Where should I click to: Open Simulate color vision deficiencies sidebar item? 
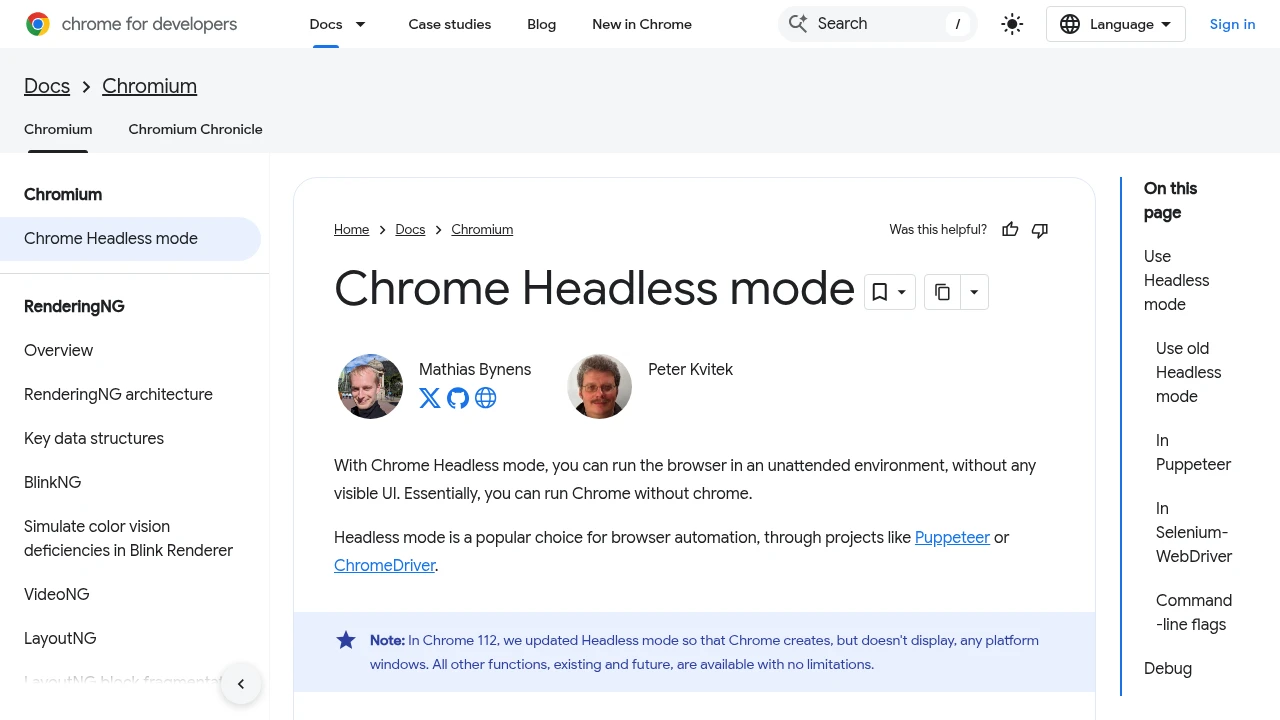click(x=129, y=539)
